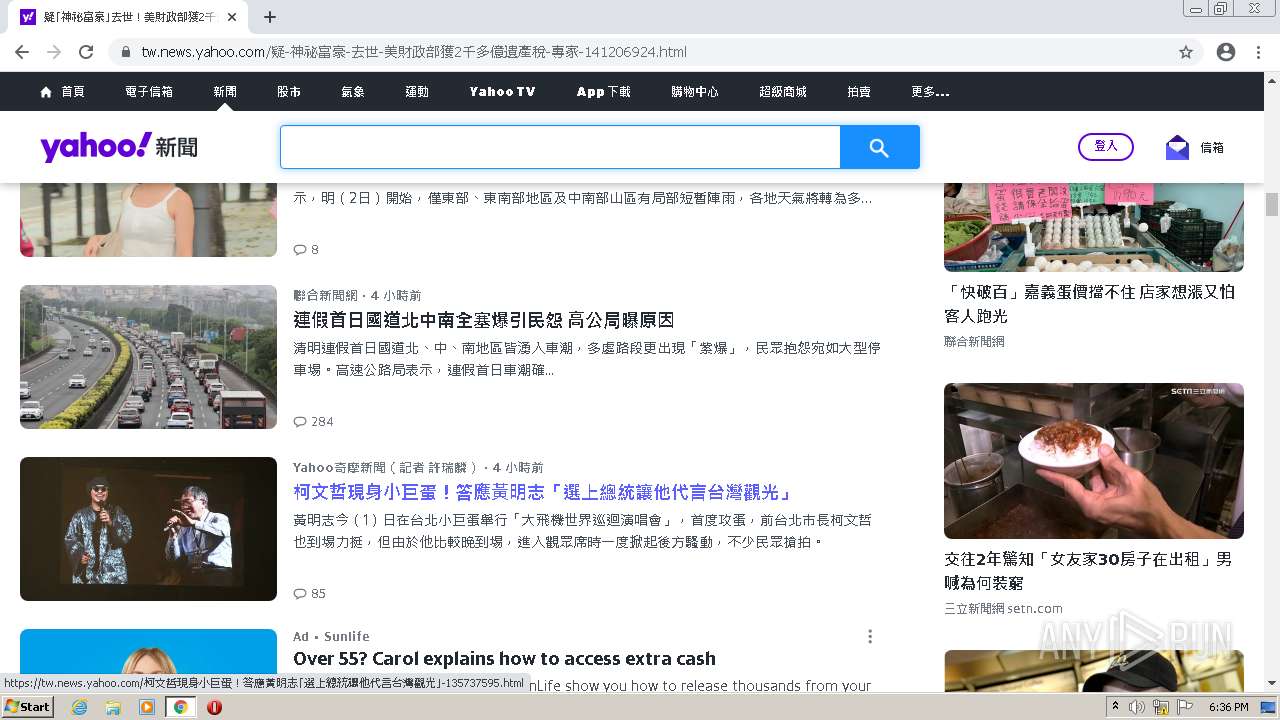Open headline 連假首日國道北中南全塞爆引民怨
This screenshot has width=1280, height=720.
tap(484, 321)
